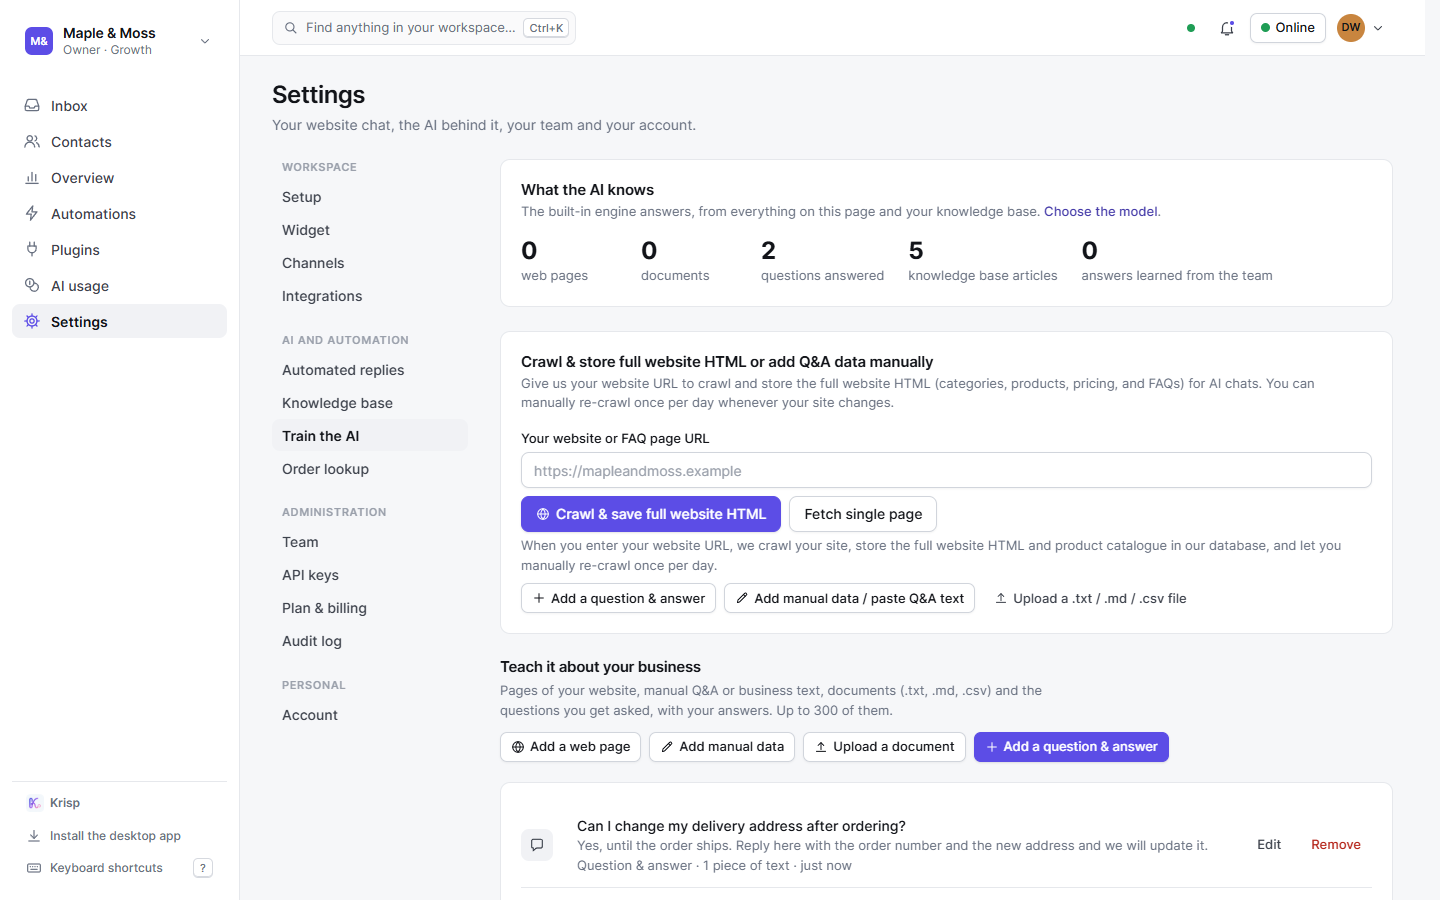
Task: Click the workspace search box
Action: [x=424, y=28]
